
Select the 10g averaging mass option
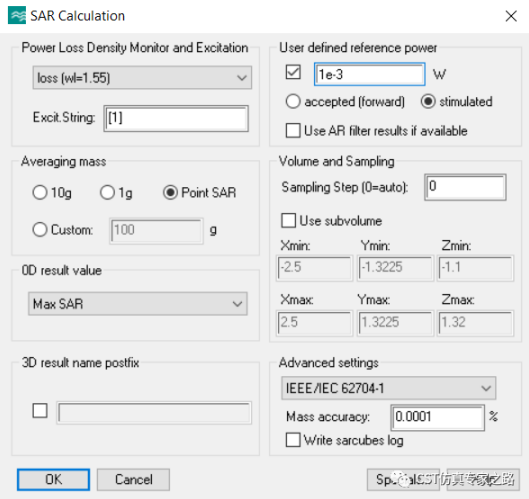point(39,193)
